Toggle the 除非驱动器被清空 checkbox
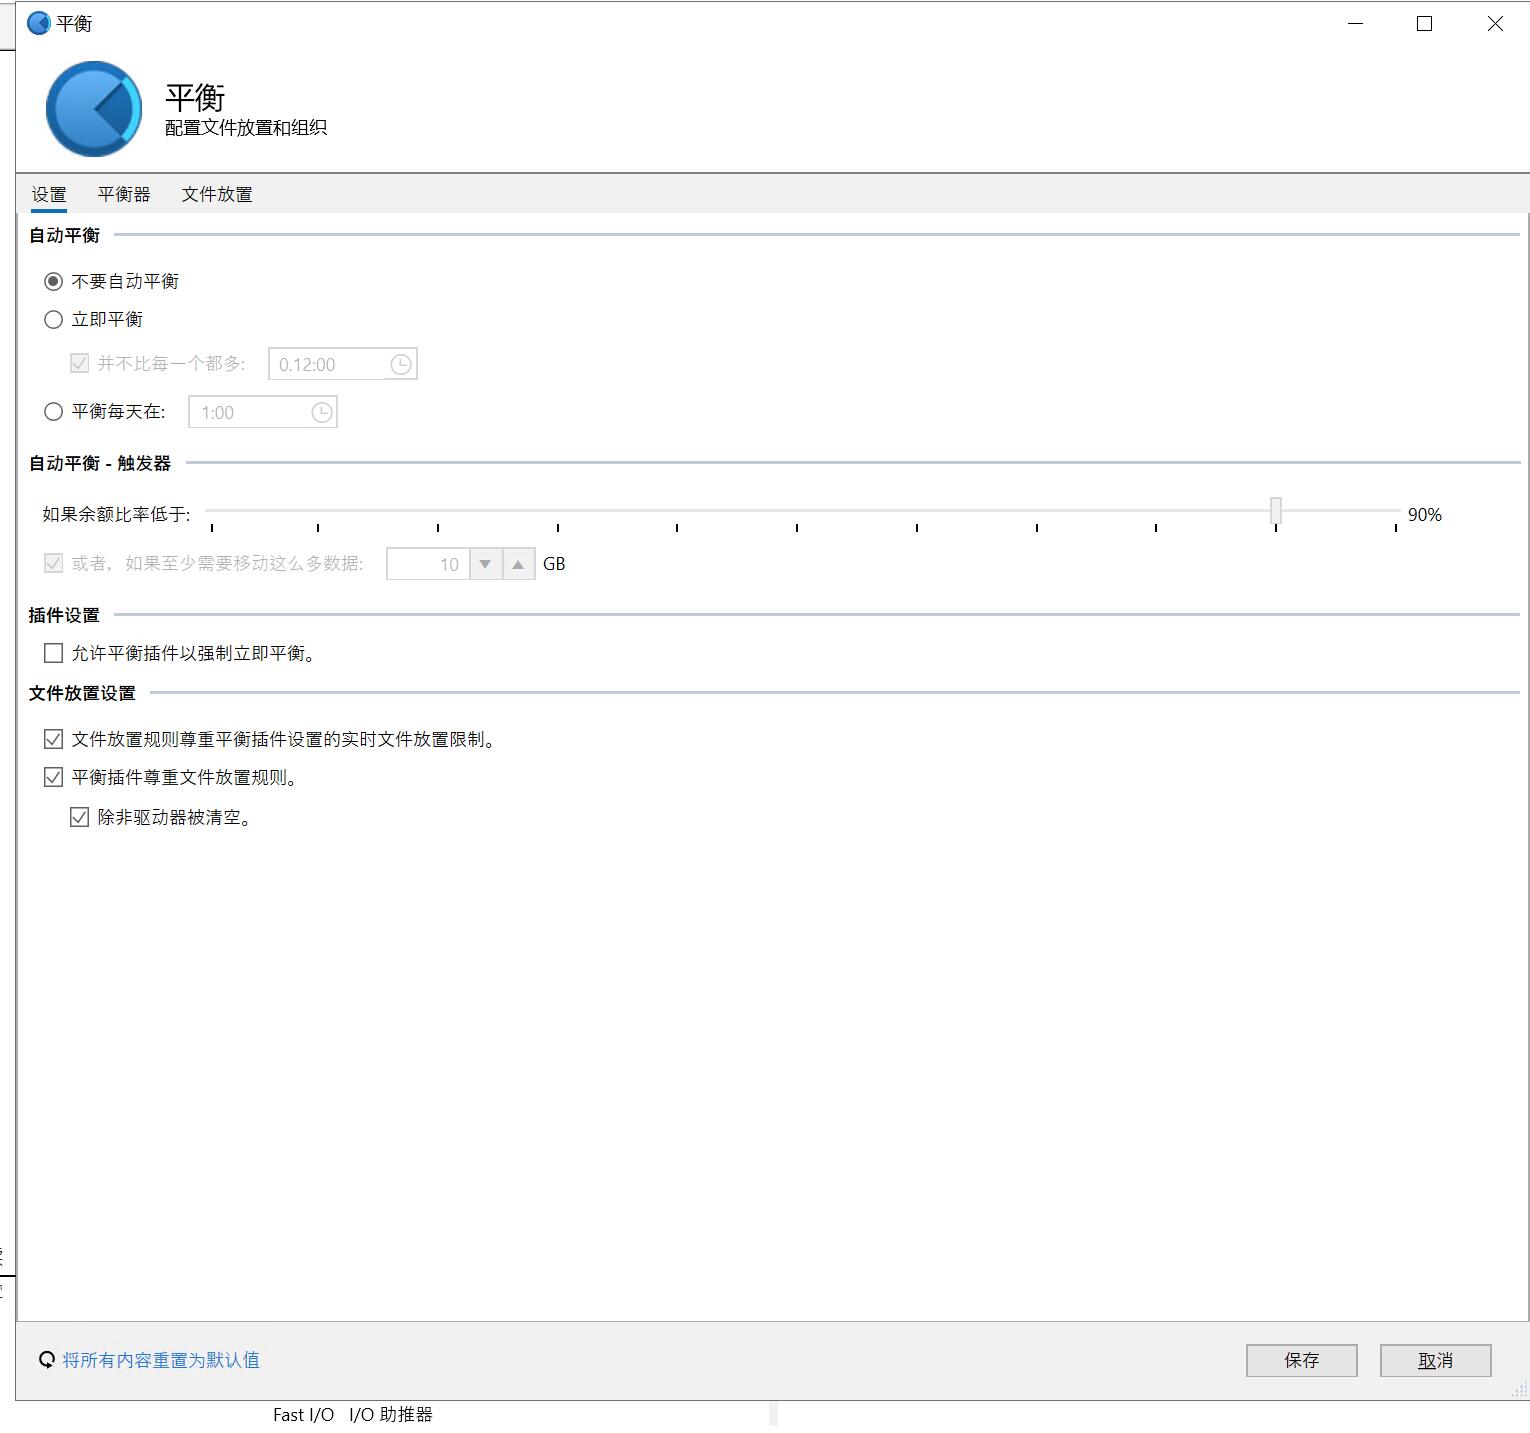The image size is (1530, 1433). [80, 817]
